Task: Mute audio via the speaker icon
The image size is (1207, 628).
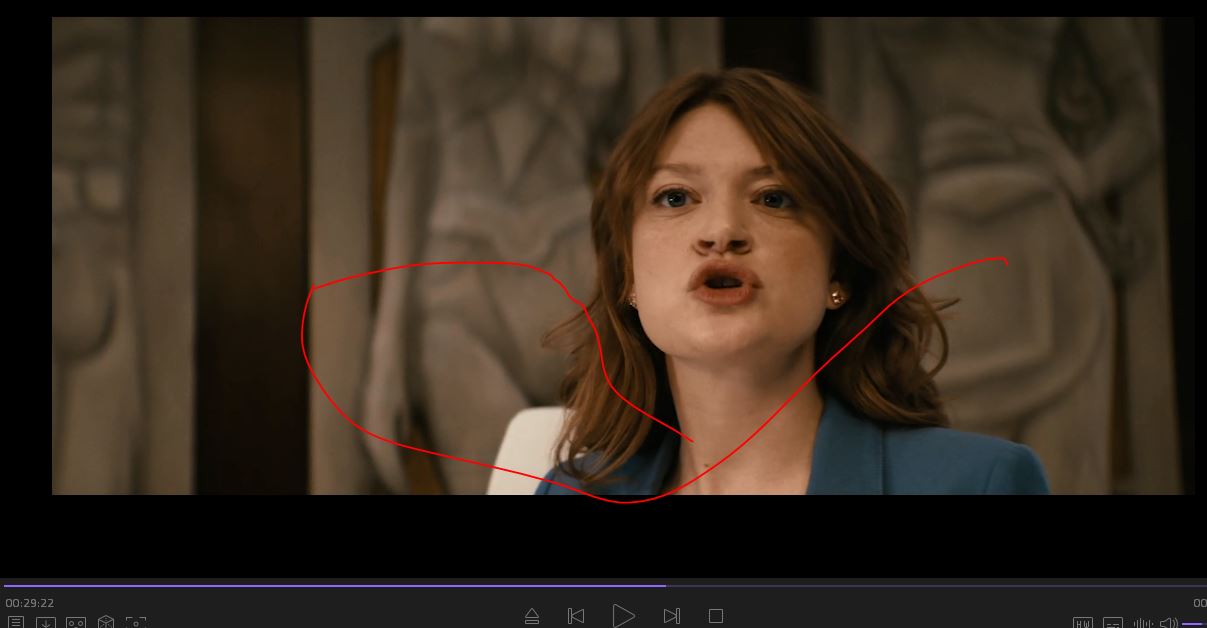Action: click(1168, 623)
